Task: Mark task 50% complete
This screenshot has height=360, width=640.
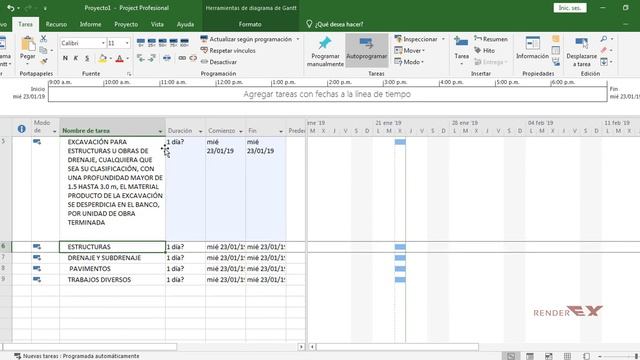Action: click(162, 42)
